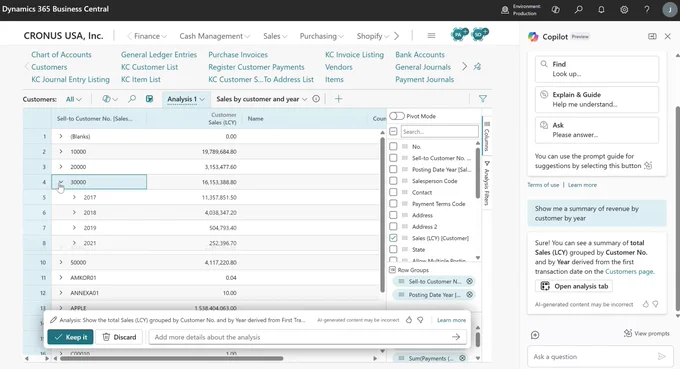Check the Contact column checkbox
This screenshot has width=680, height=369.
[x=393, y=192]
